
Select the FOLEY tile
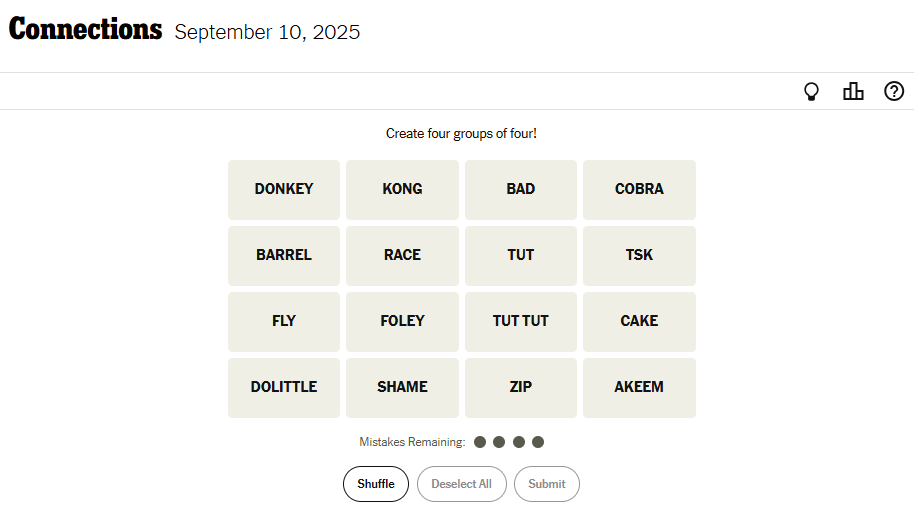coord(402,321)
